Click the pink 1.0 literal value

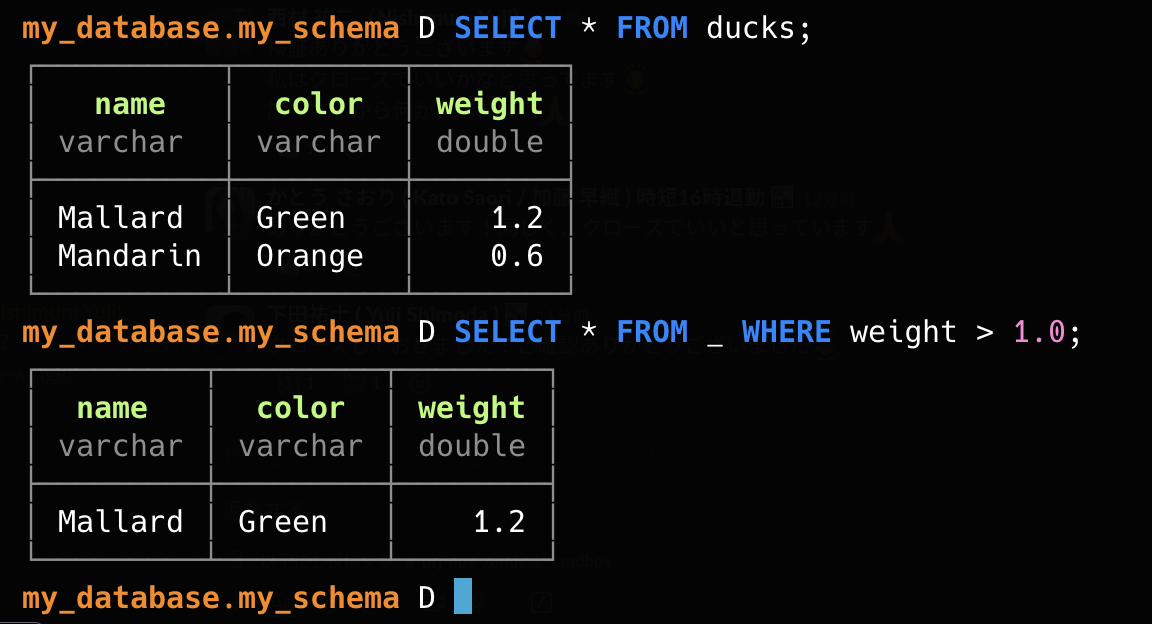tap(1040, 332)
